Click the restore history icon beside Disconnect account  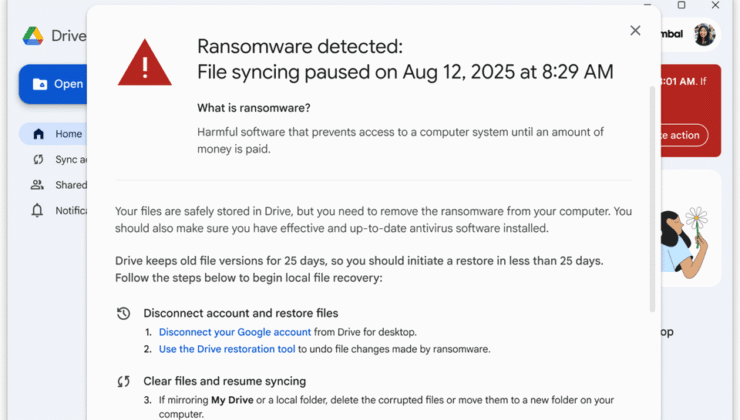click(124, 313)
